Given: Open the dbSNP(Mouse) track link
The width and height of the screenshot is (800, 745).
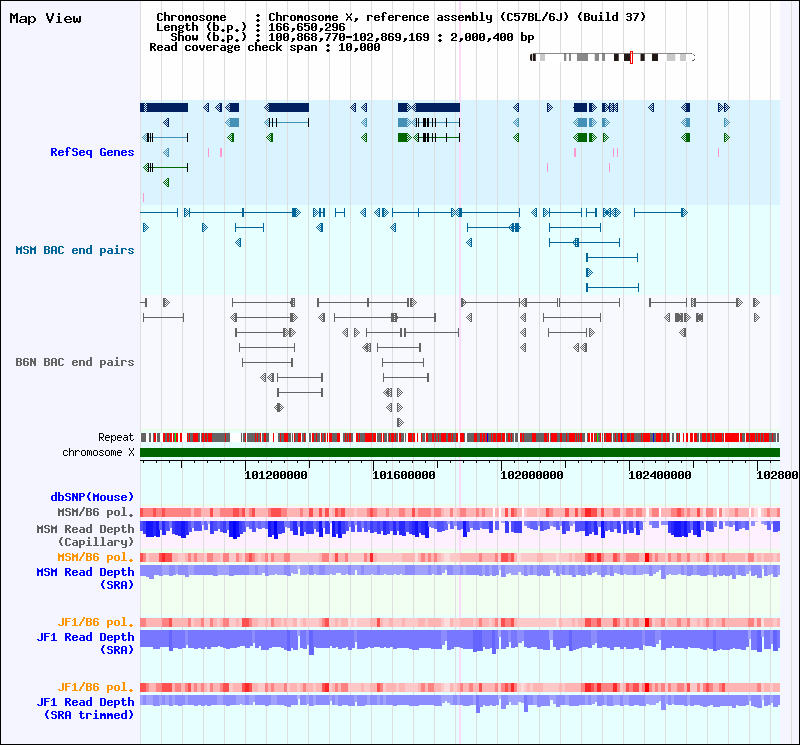Looking at the screenshot, I should (92, 497).
